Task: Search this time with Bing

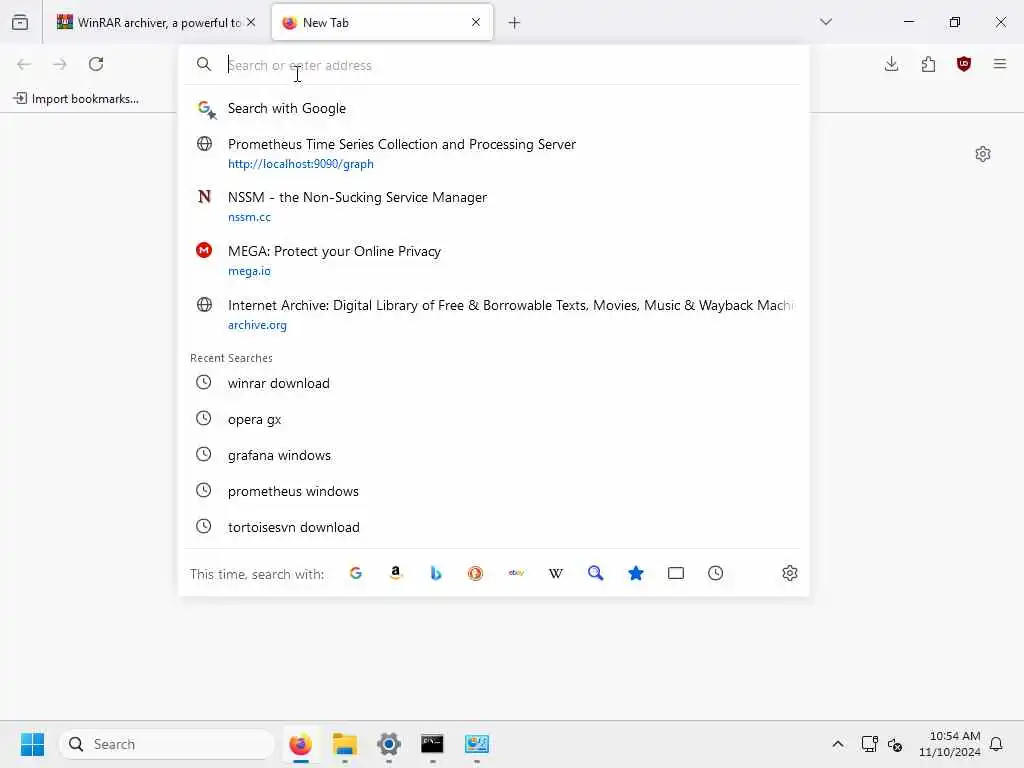Action: pyautogui.click(x=436, y=573)
